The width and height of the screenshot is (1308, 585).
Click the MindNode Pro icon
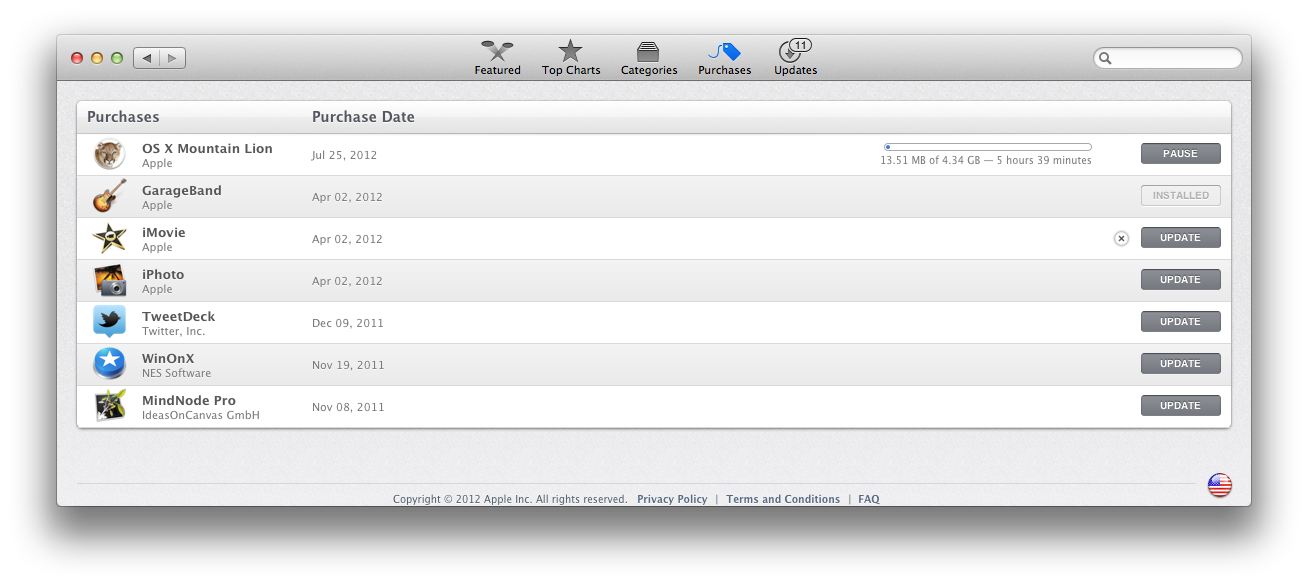pyautogui.click(x=109, y=406)
